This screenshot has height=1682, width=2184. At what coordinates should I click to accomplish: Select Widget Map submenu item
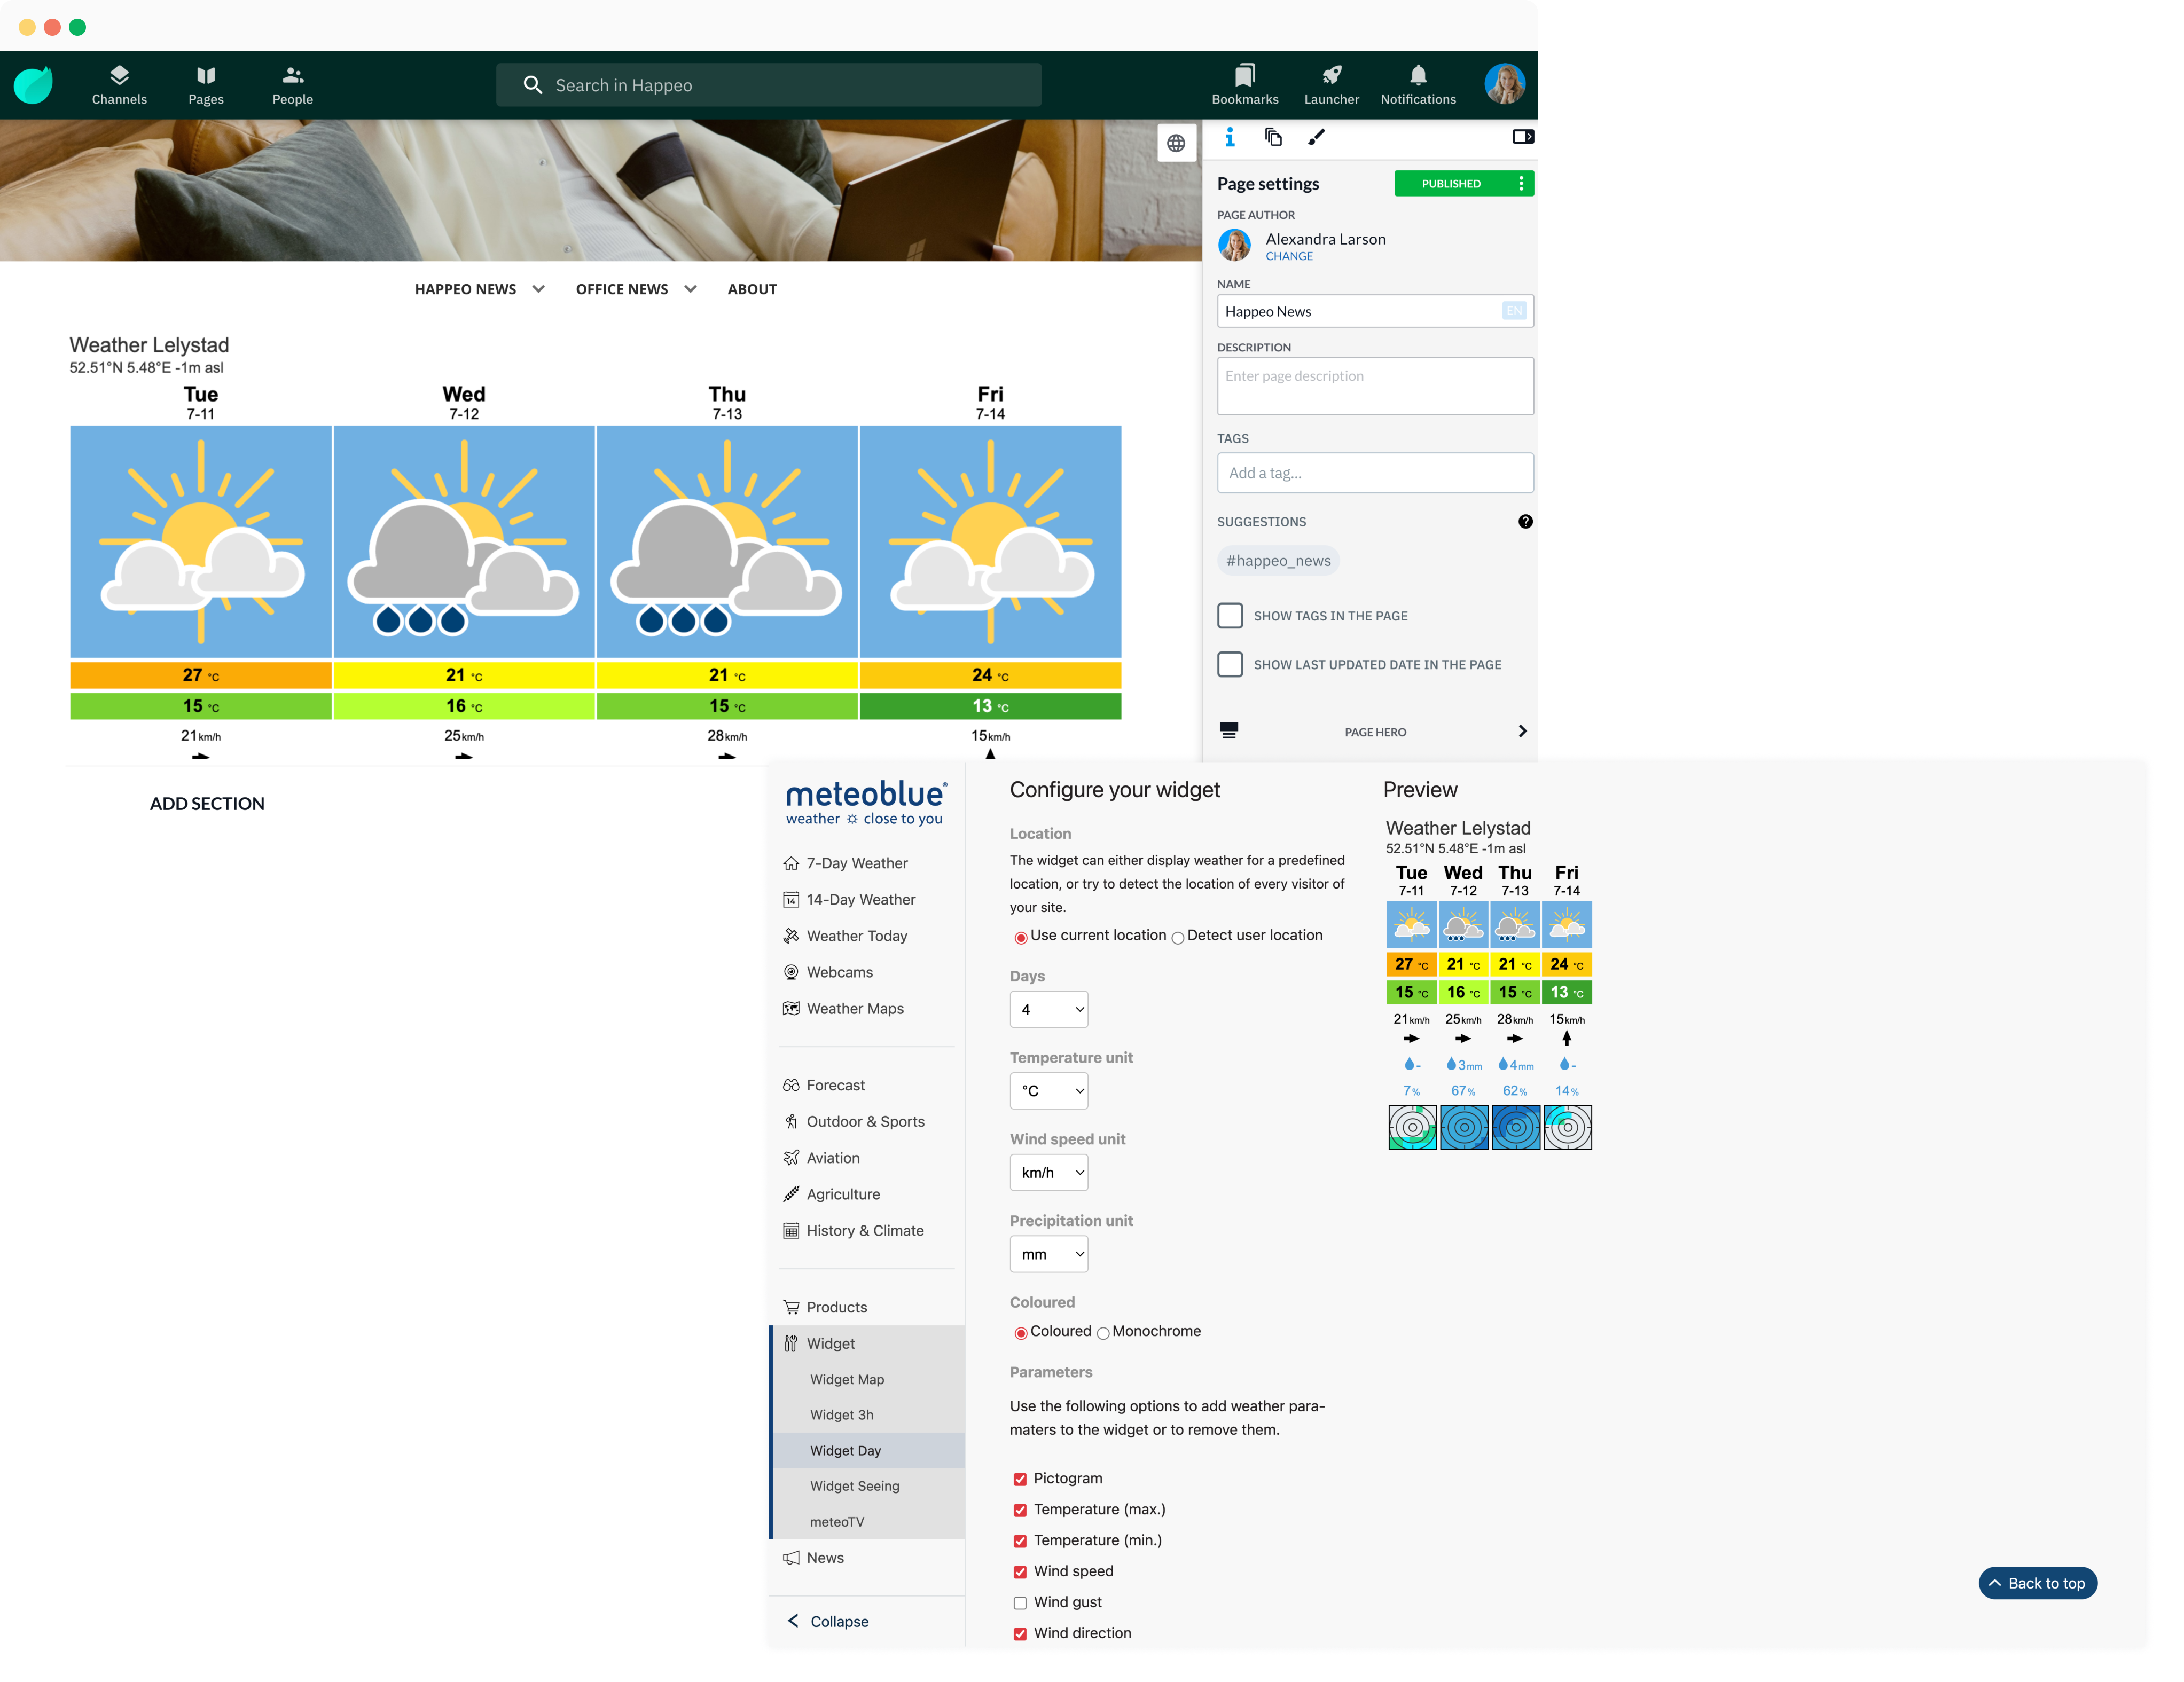coord(847,1379)
